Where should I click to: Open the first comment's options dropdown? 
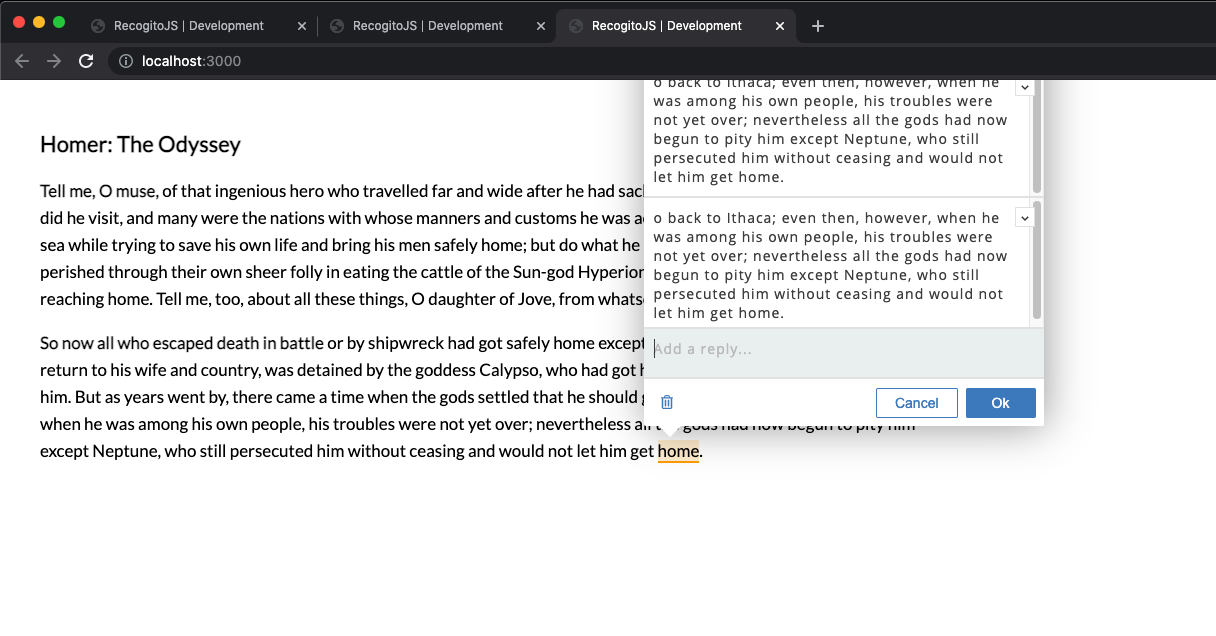[1024, 87]
